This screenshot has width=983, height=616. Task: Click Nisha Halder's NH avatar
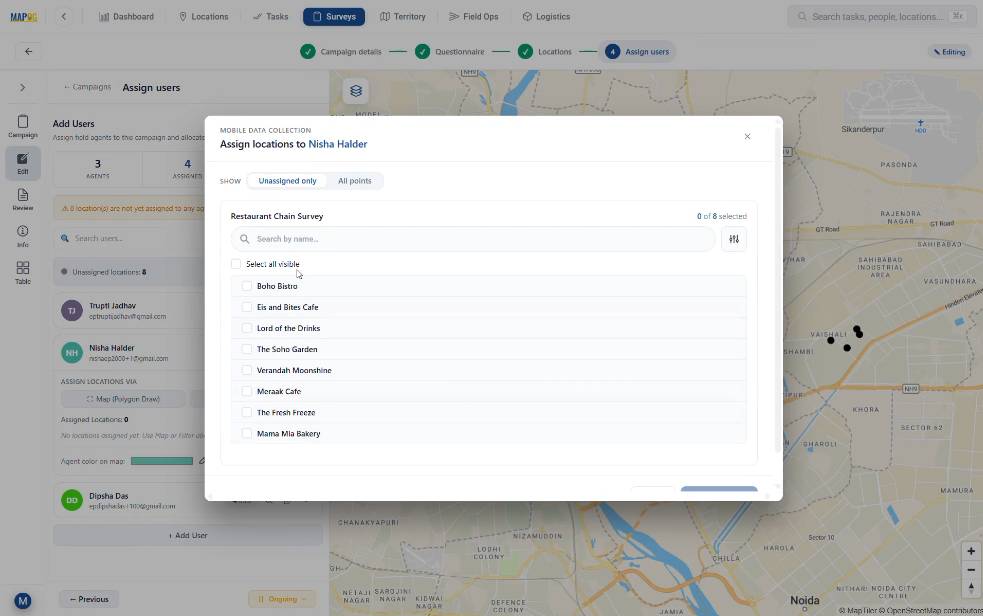click(71, 352)
